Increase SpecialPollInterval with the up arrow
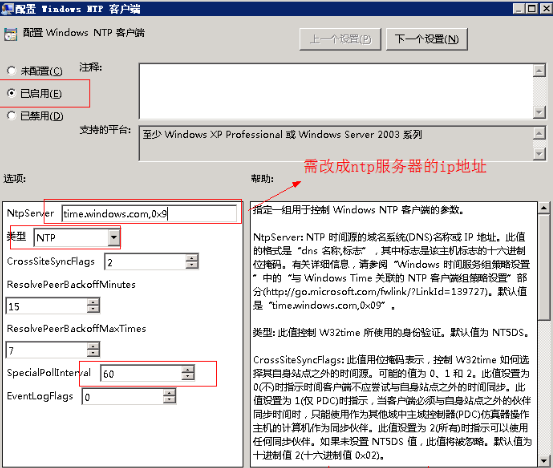The height and width of the screenshot is (468, 553). [x=188, y=370]
